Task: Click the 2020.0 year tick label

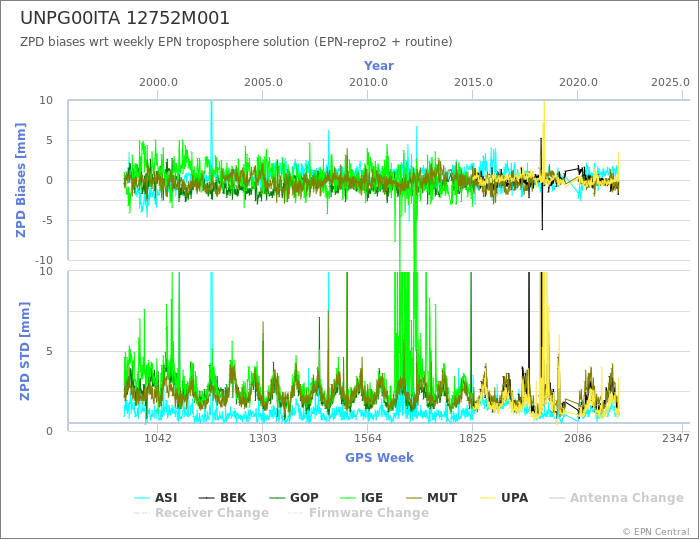Action: (578, 83)
